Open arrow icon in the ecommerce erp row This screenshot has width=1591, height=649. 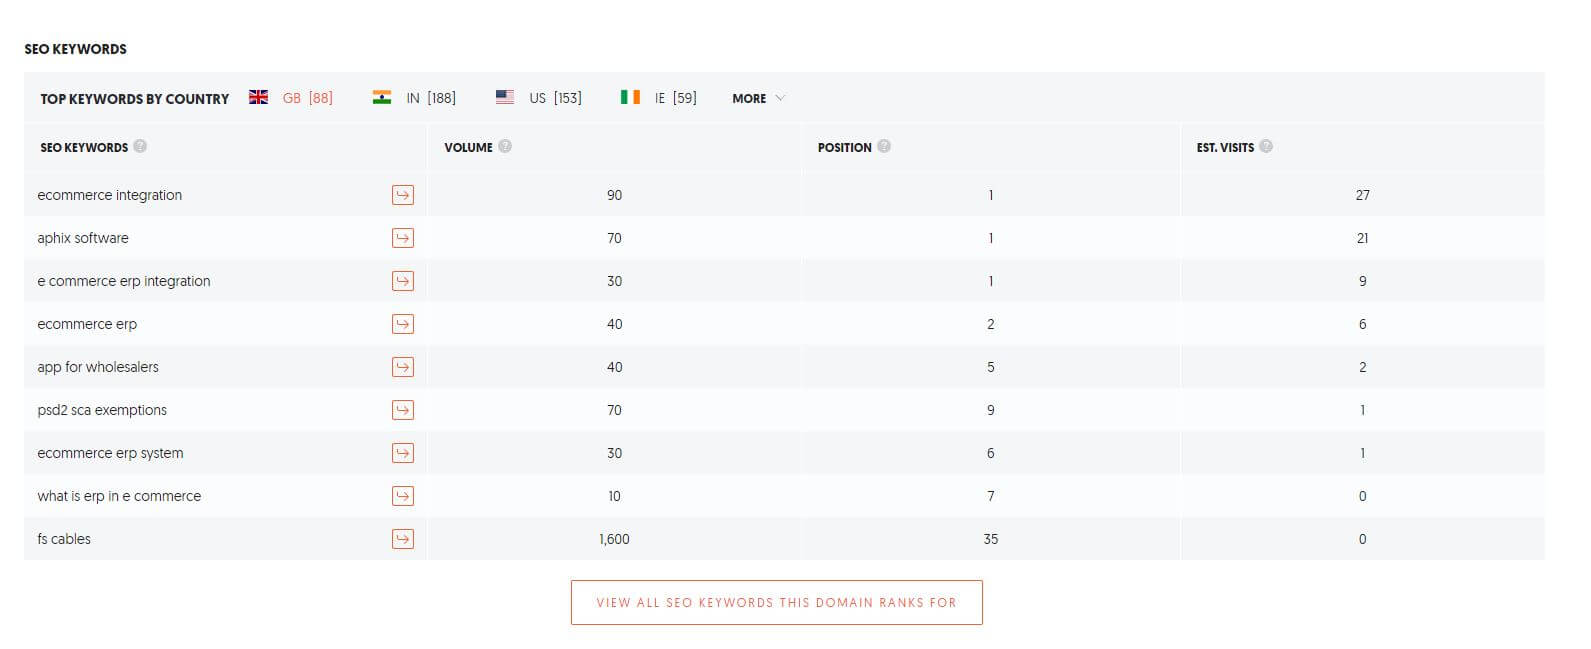point(403,324)
